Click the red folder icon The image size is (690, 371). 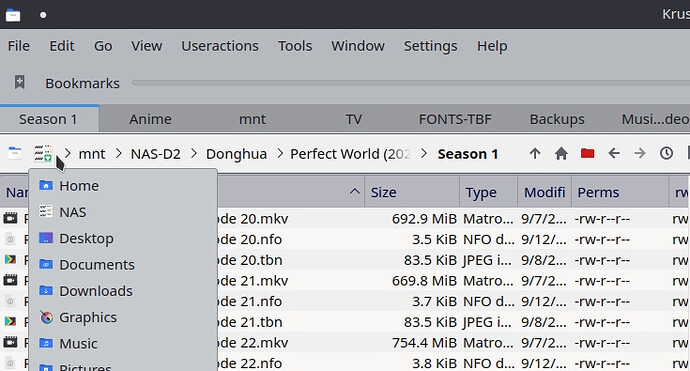[587, 153]
